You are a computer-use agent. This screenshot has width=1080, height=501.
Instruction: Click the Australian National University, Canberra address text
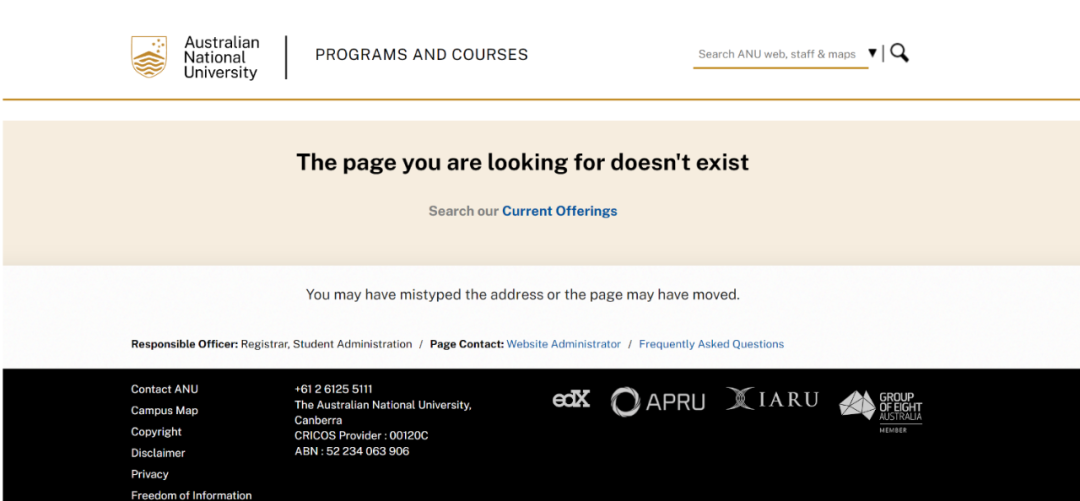383,412
